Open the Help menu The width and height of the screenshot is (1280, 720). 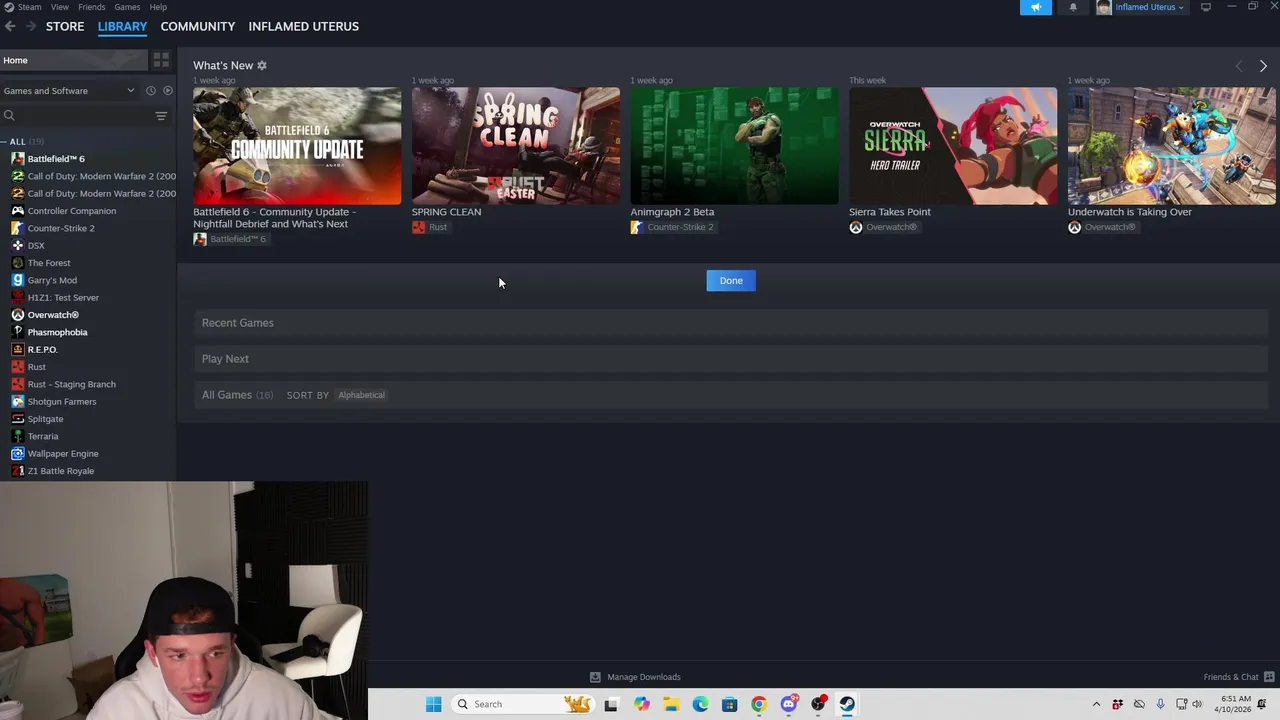coord(158,7)
